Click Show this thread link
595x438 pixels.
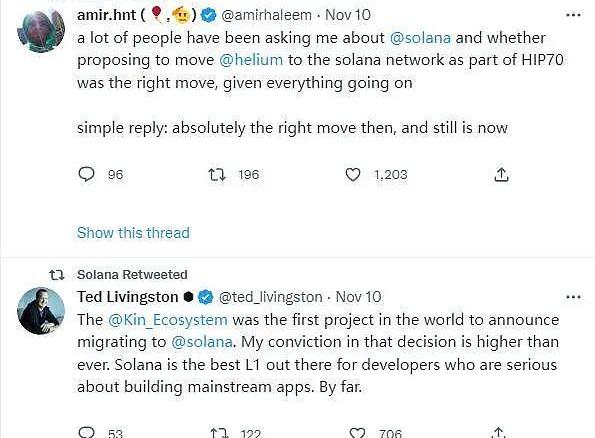[x=133, y=233]
